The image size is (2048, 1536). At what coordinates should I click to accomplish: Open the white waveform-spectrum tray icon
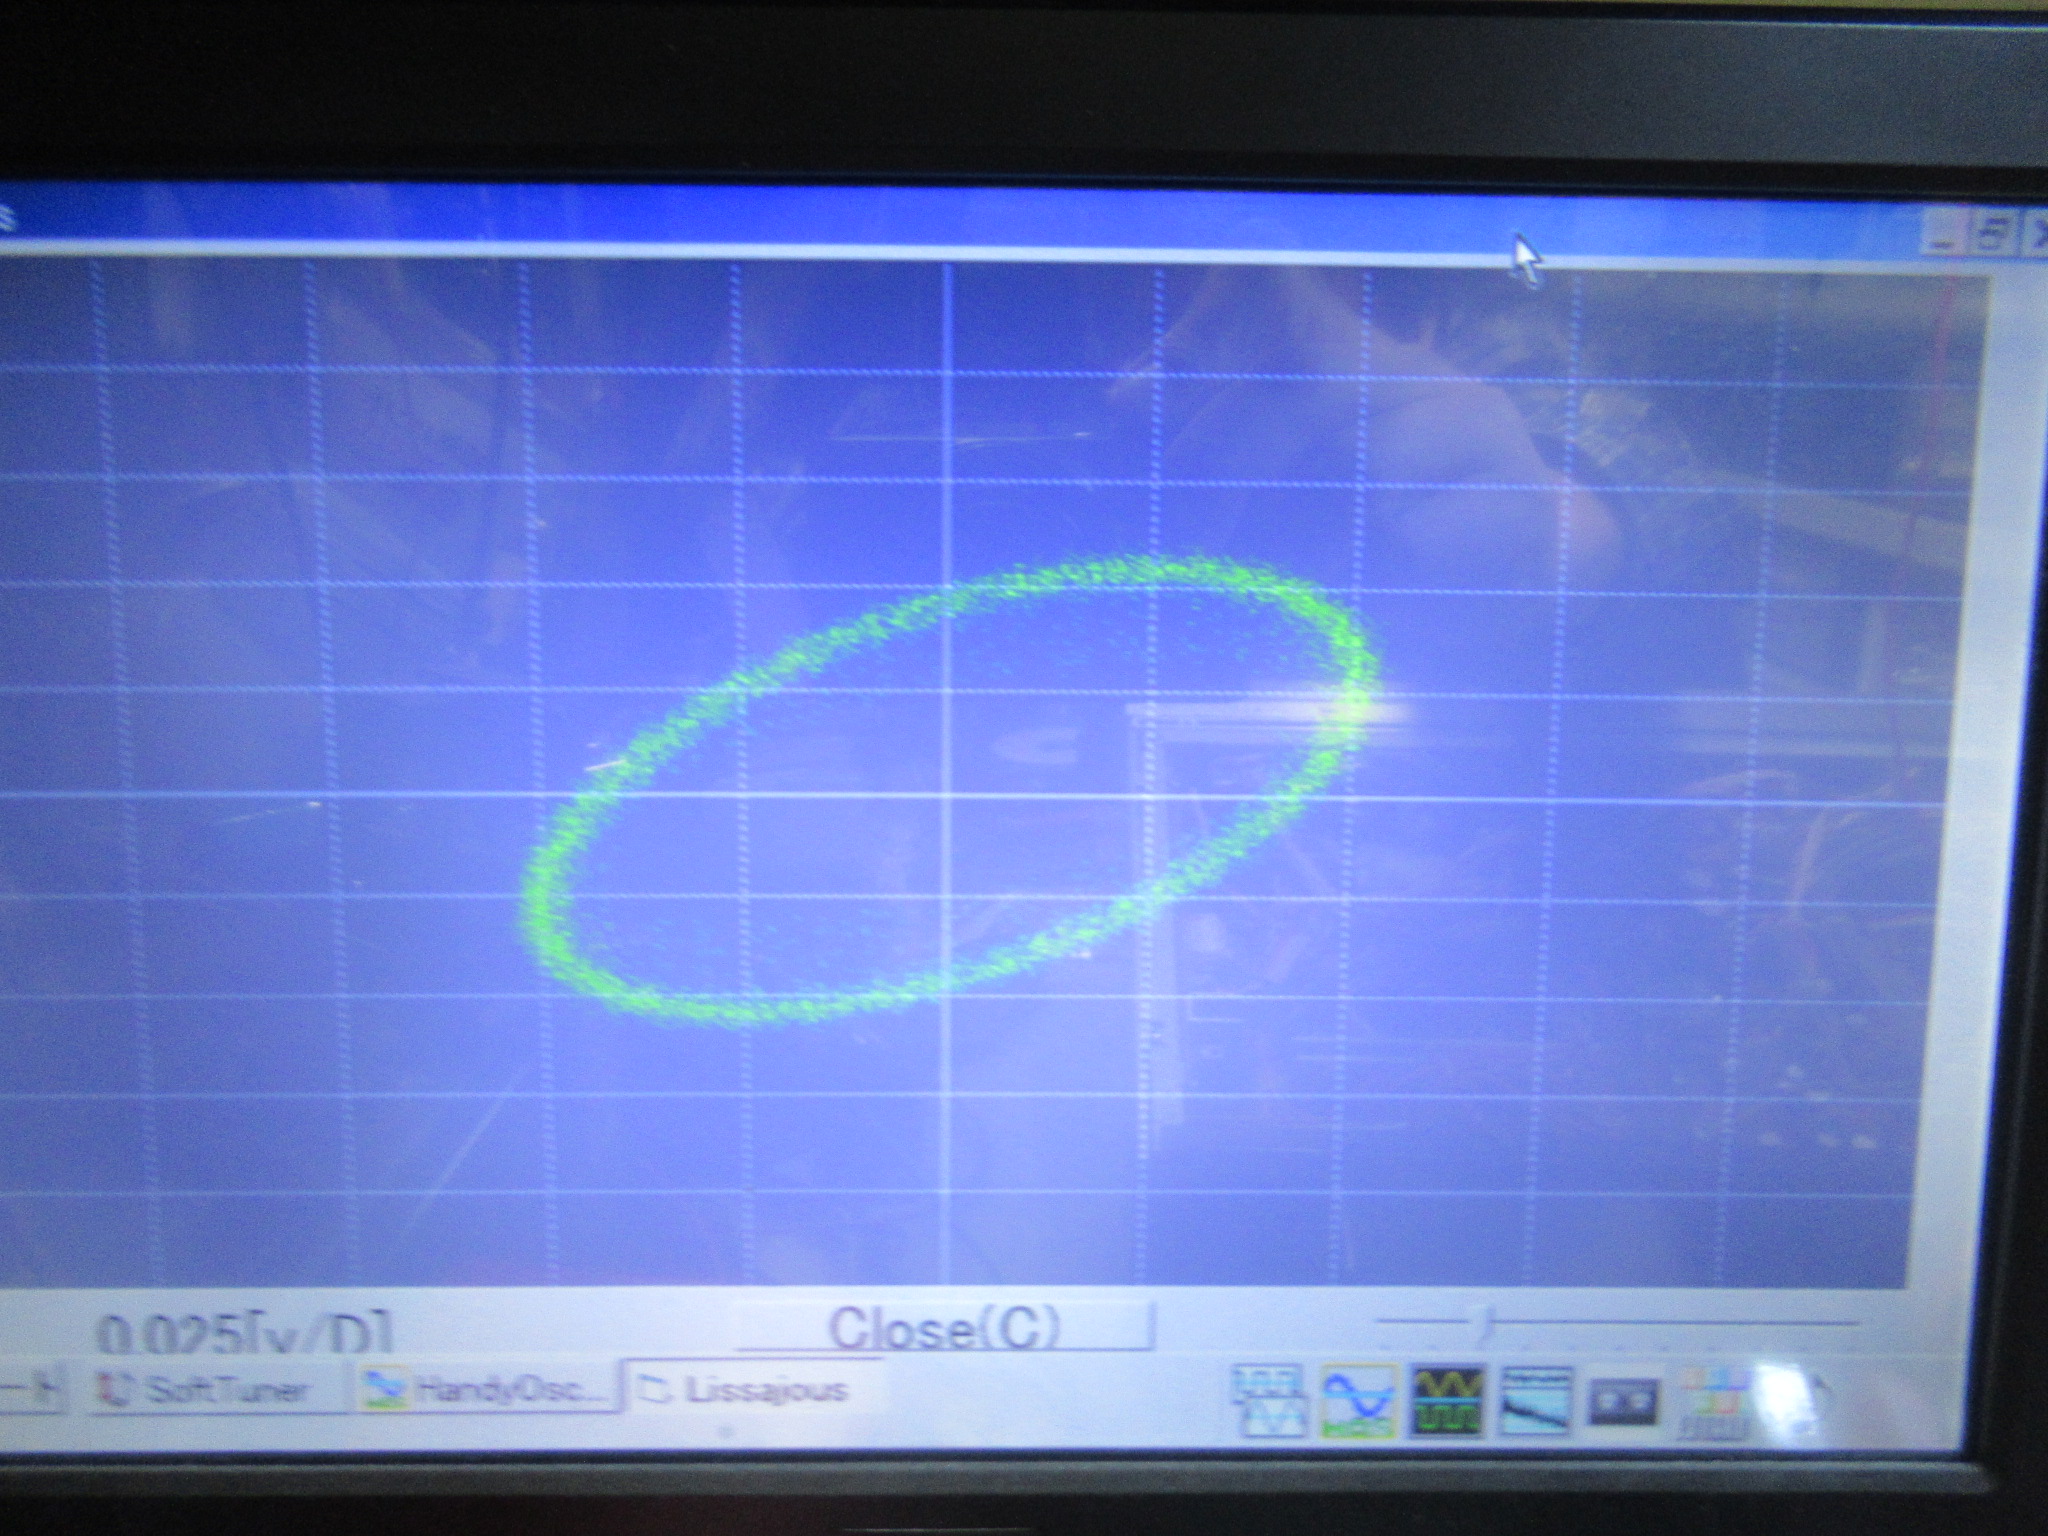(1269, 1401)
